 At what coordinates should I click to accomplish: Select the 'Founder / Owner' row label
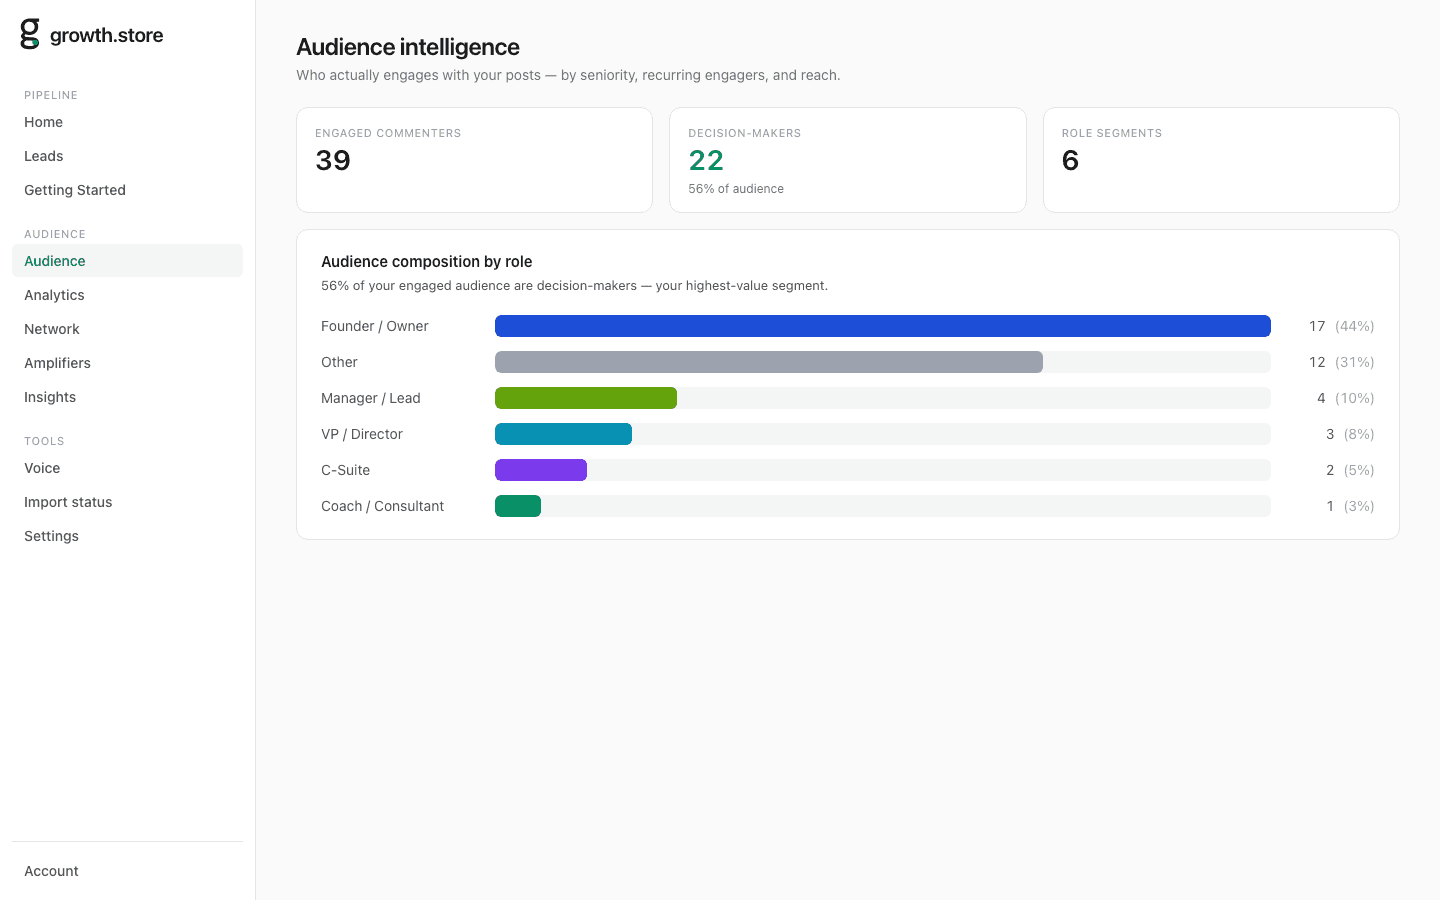tap(375, 326)
